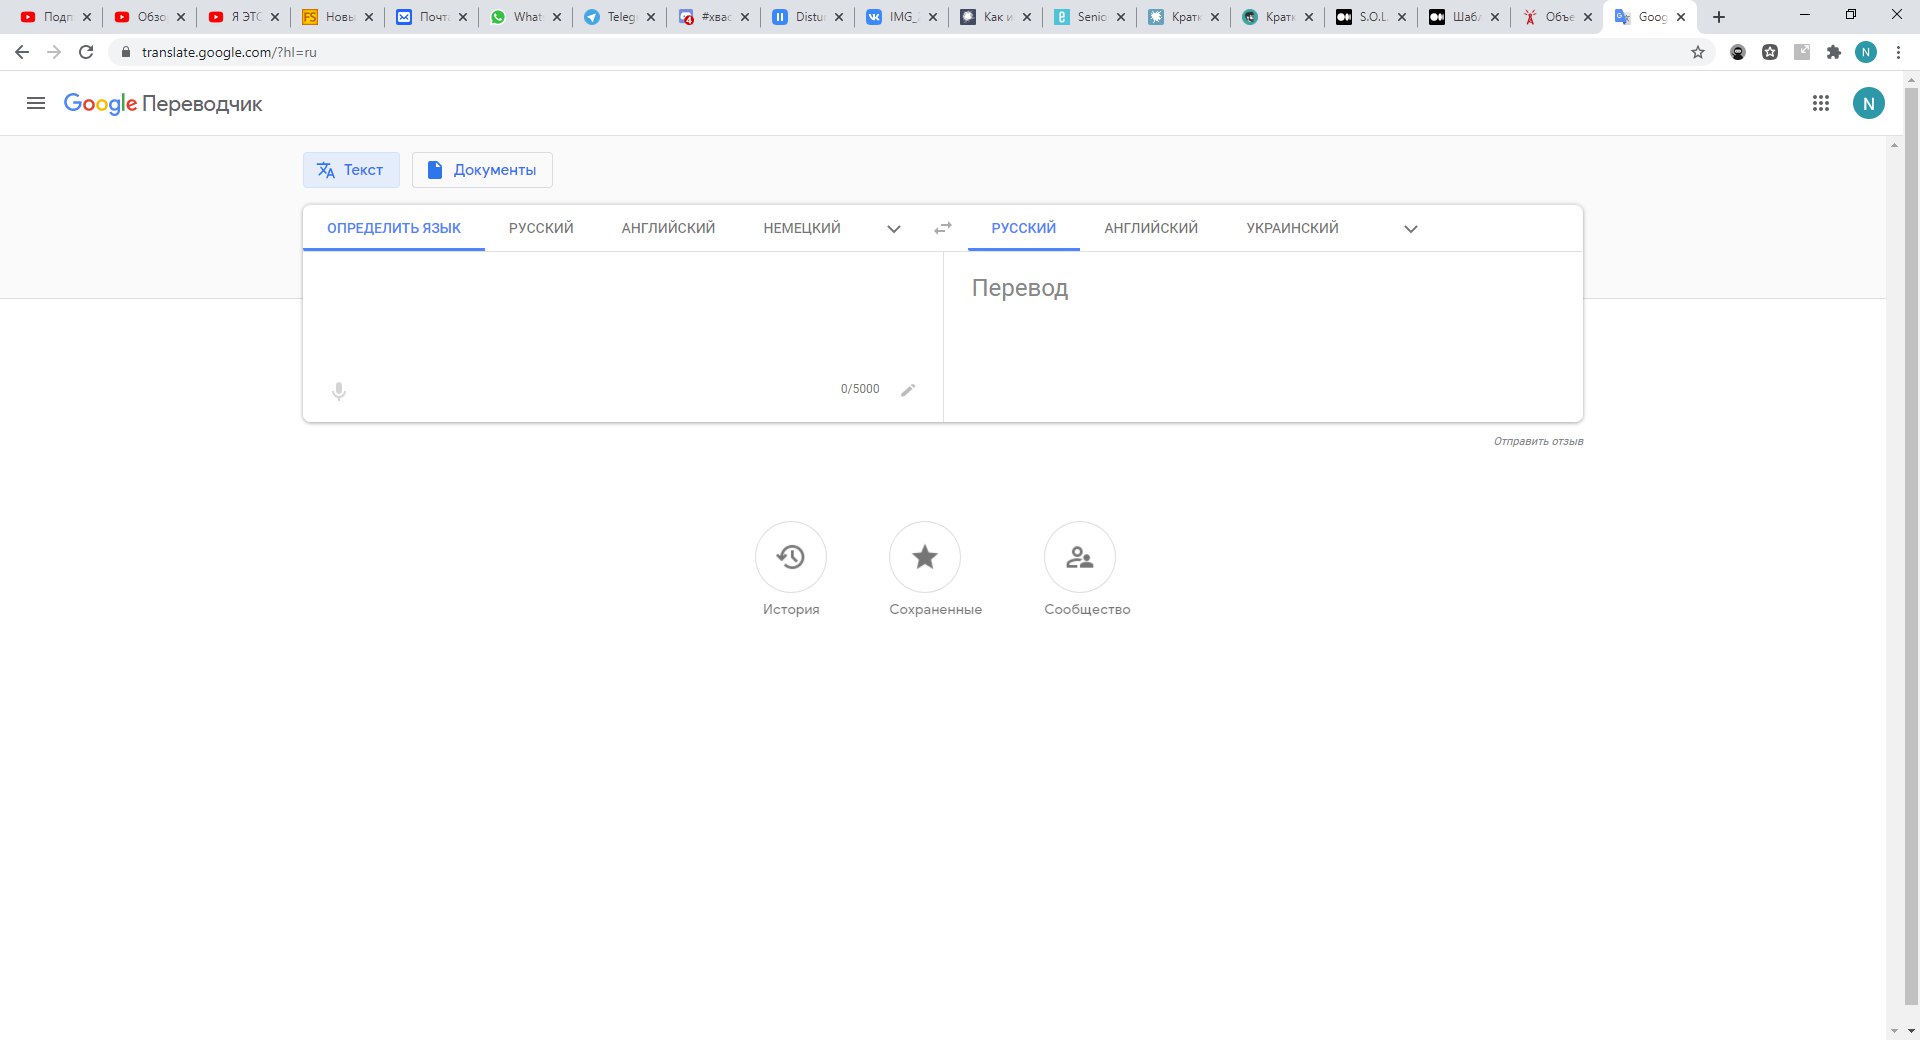Open Сохраненные translations
This screenshot has height=1040, width=1920.
click(935, 568)
